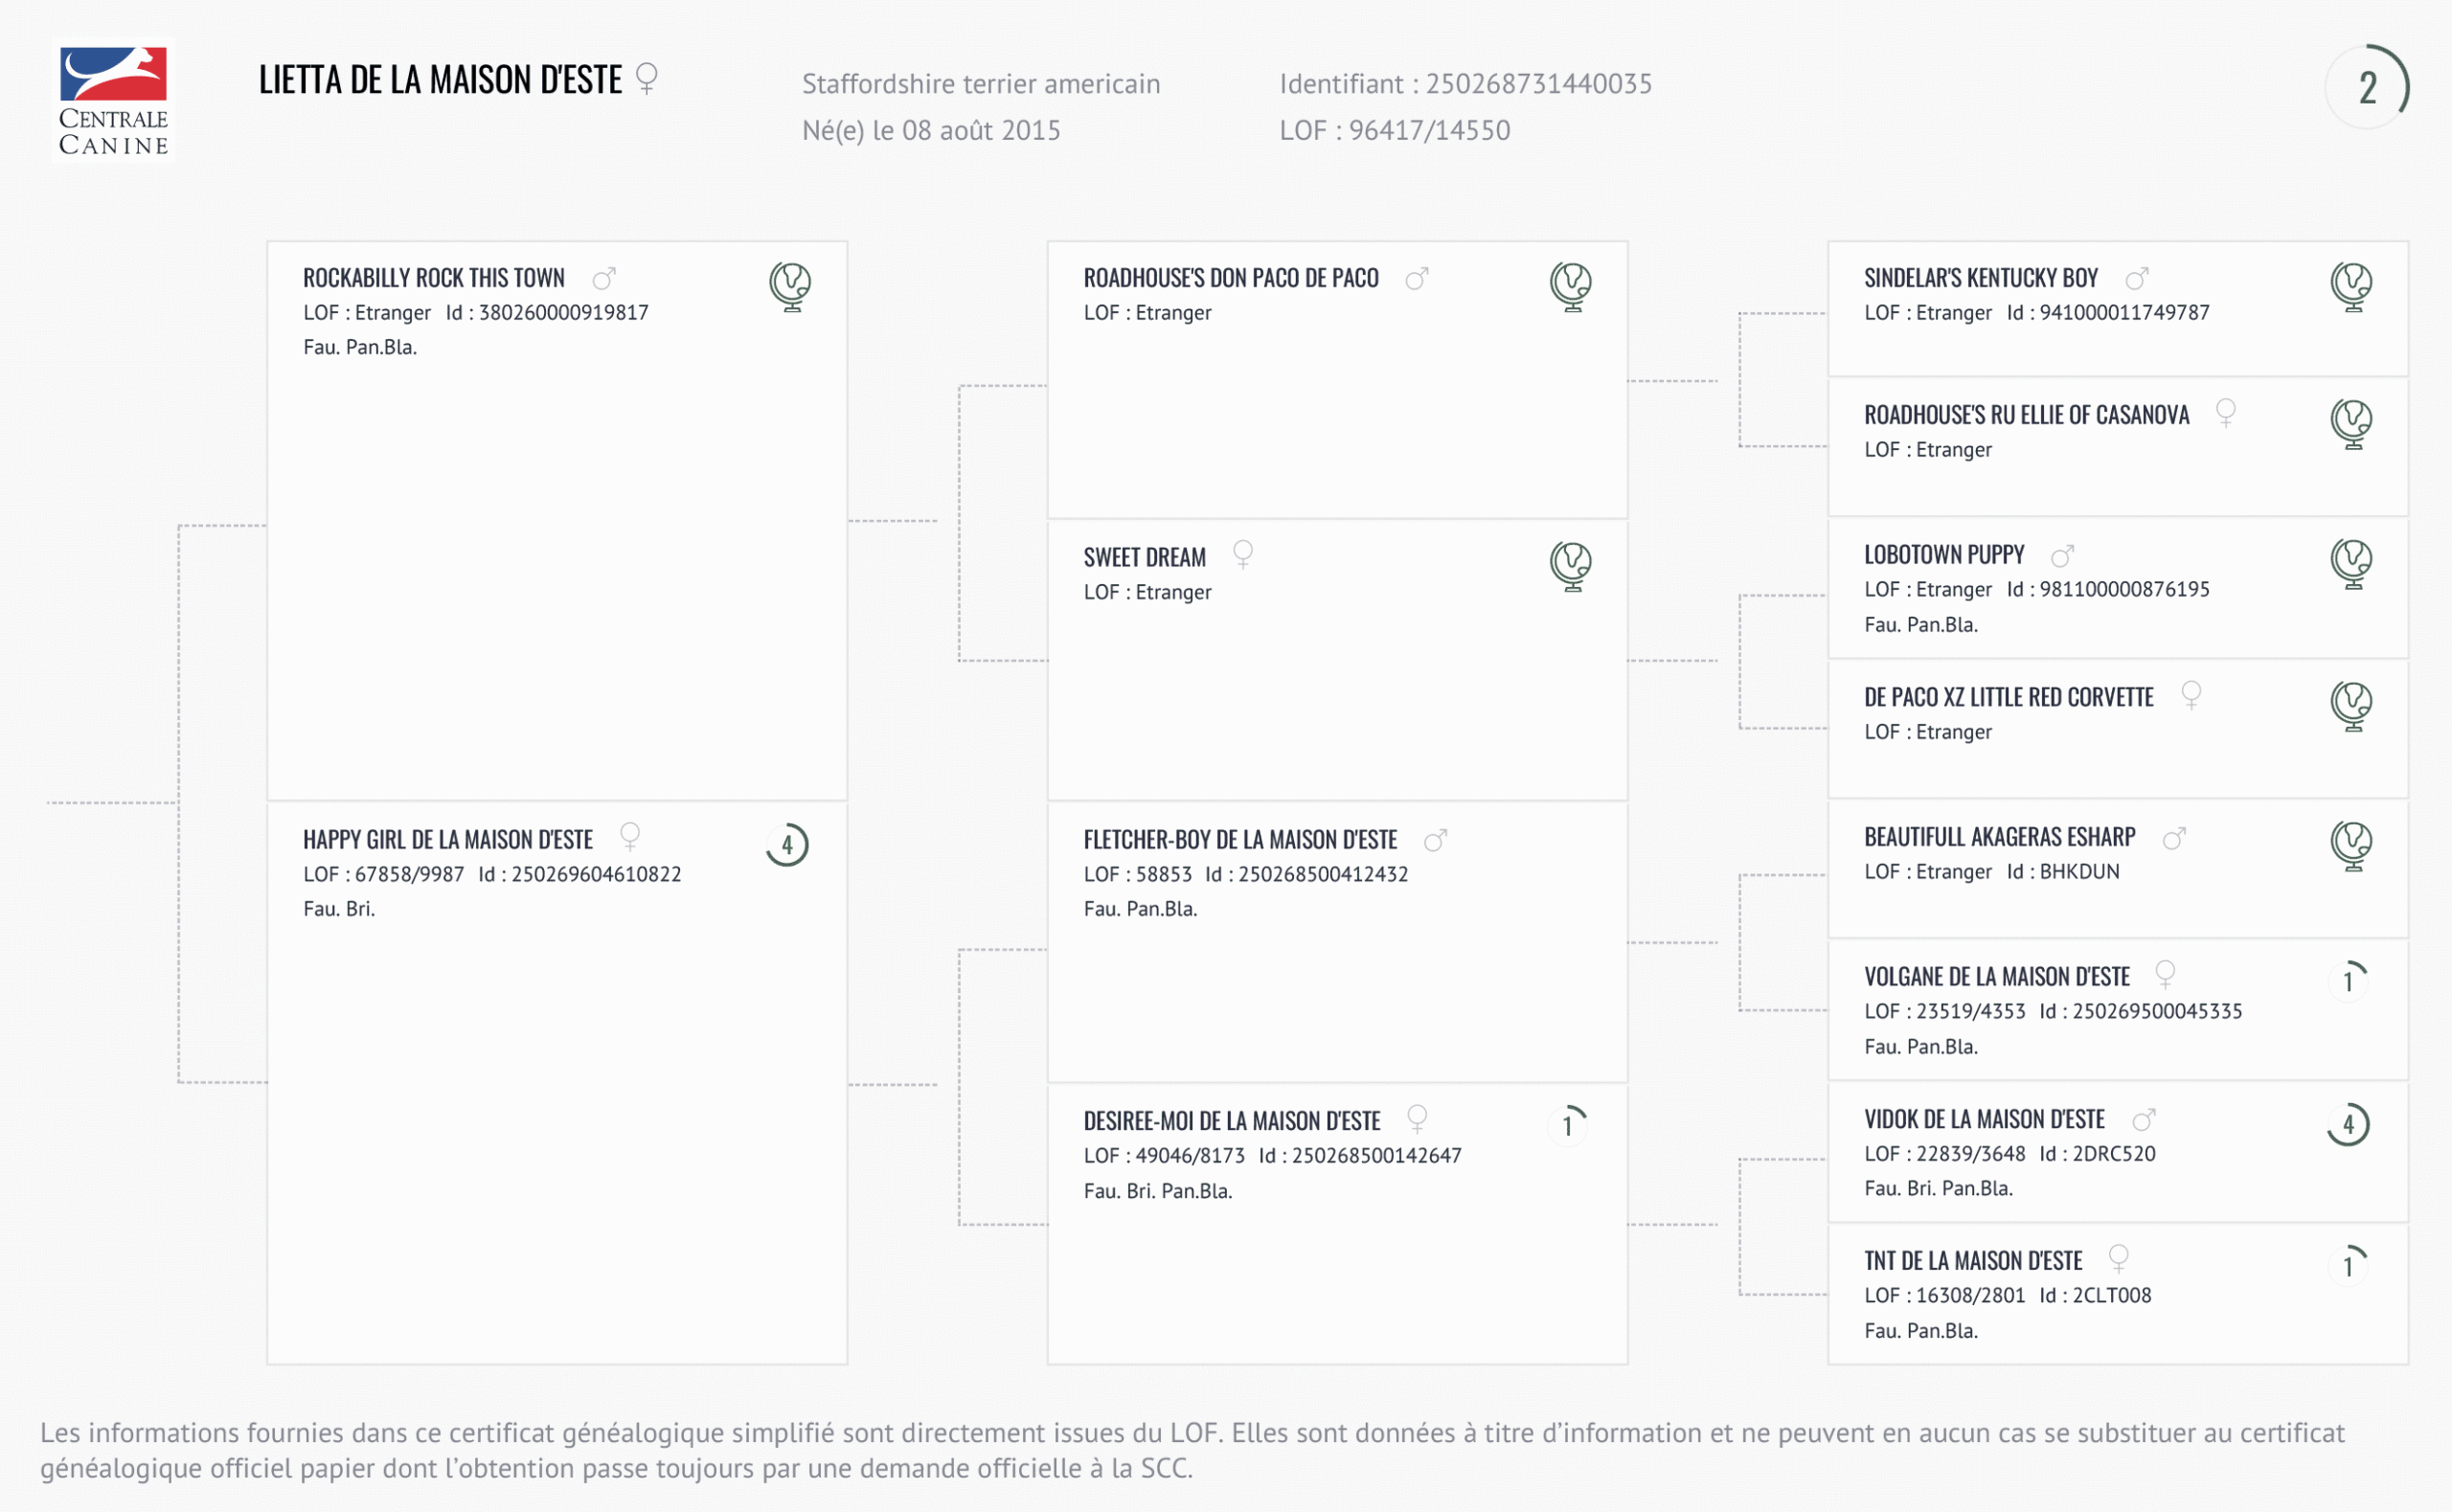This screenshot has width=2452, height=1512.
Task: Click the Centrale Canine logo
Action: click(x=114, y=100)
